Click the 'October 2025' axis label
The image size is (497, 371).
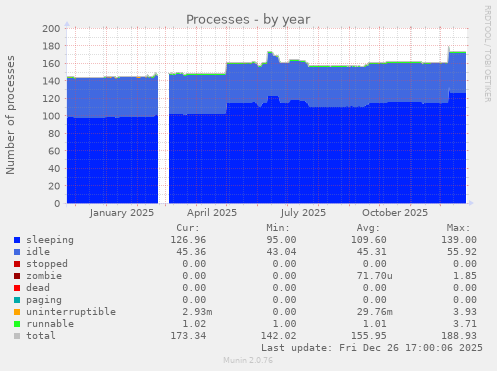click(x=395, y=213)
